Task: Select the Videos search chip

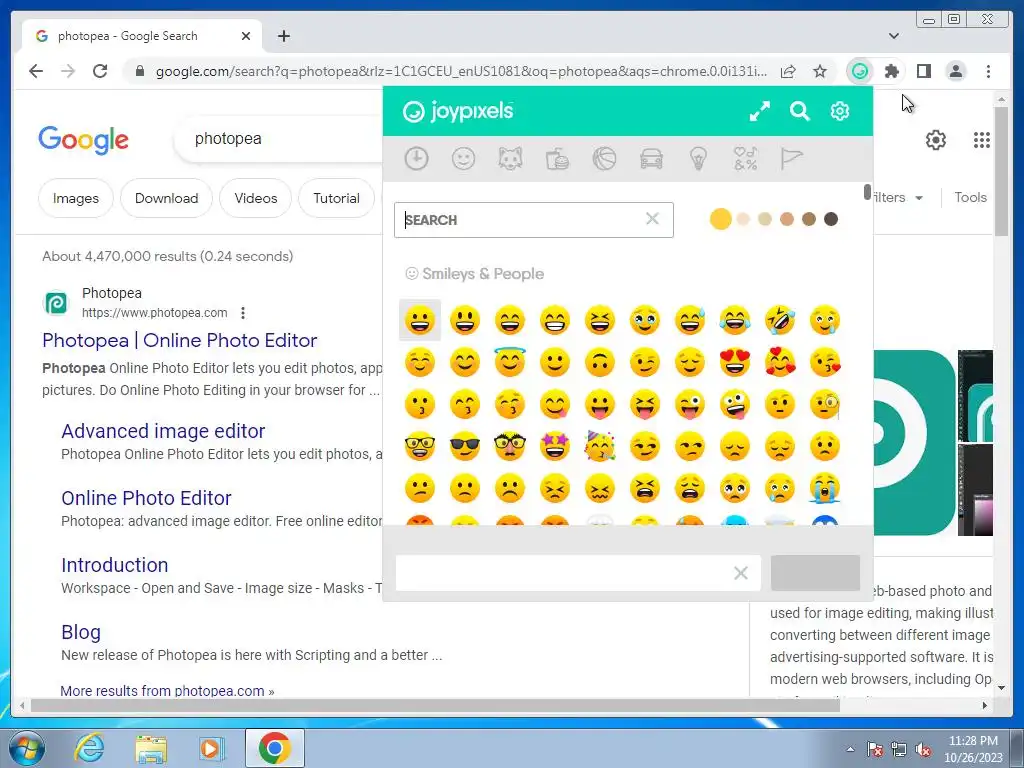Action: pos(255,198)
